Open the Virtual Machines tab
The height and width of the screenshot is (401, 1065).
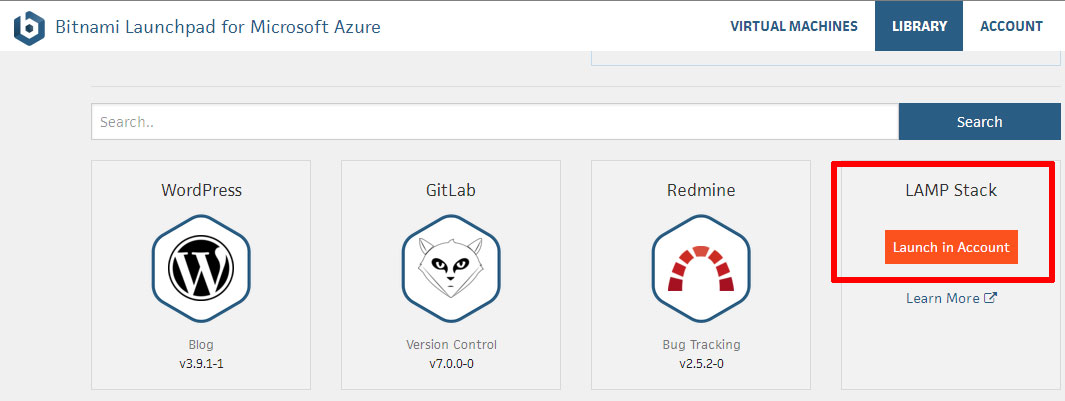(793, 27)
